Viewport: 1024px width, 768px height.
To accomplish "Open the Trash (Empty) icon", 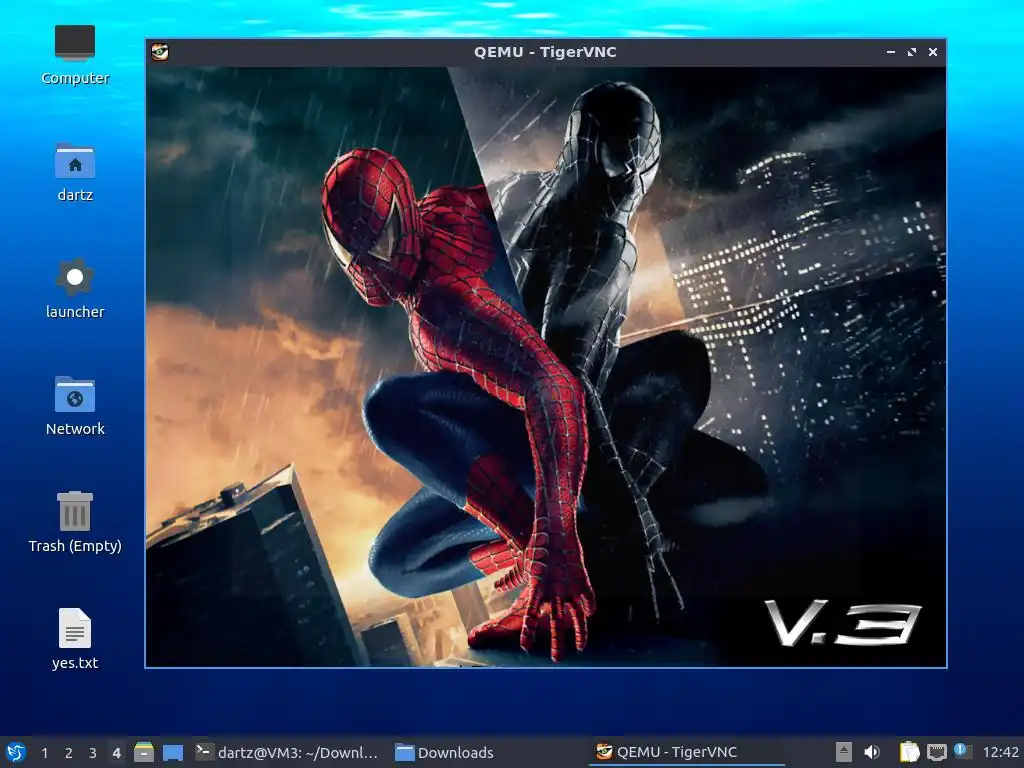I will (x=74, y=523).
